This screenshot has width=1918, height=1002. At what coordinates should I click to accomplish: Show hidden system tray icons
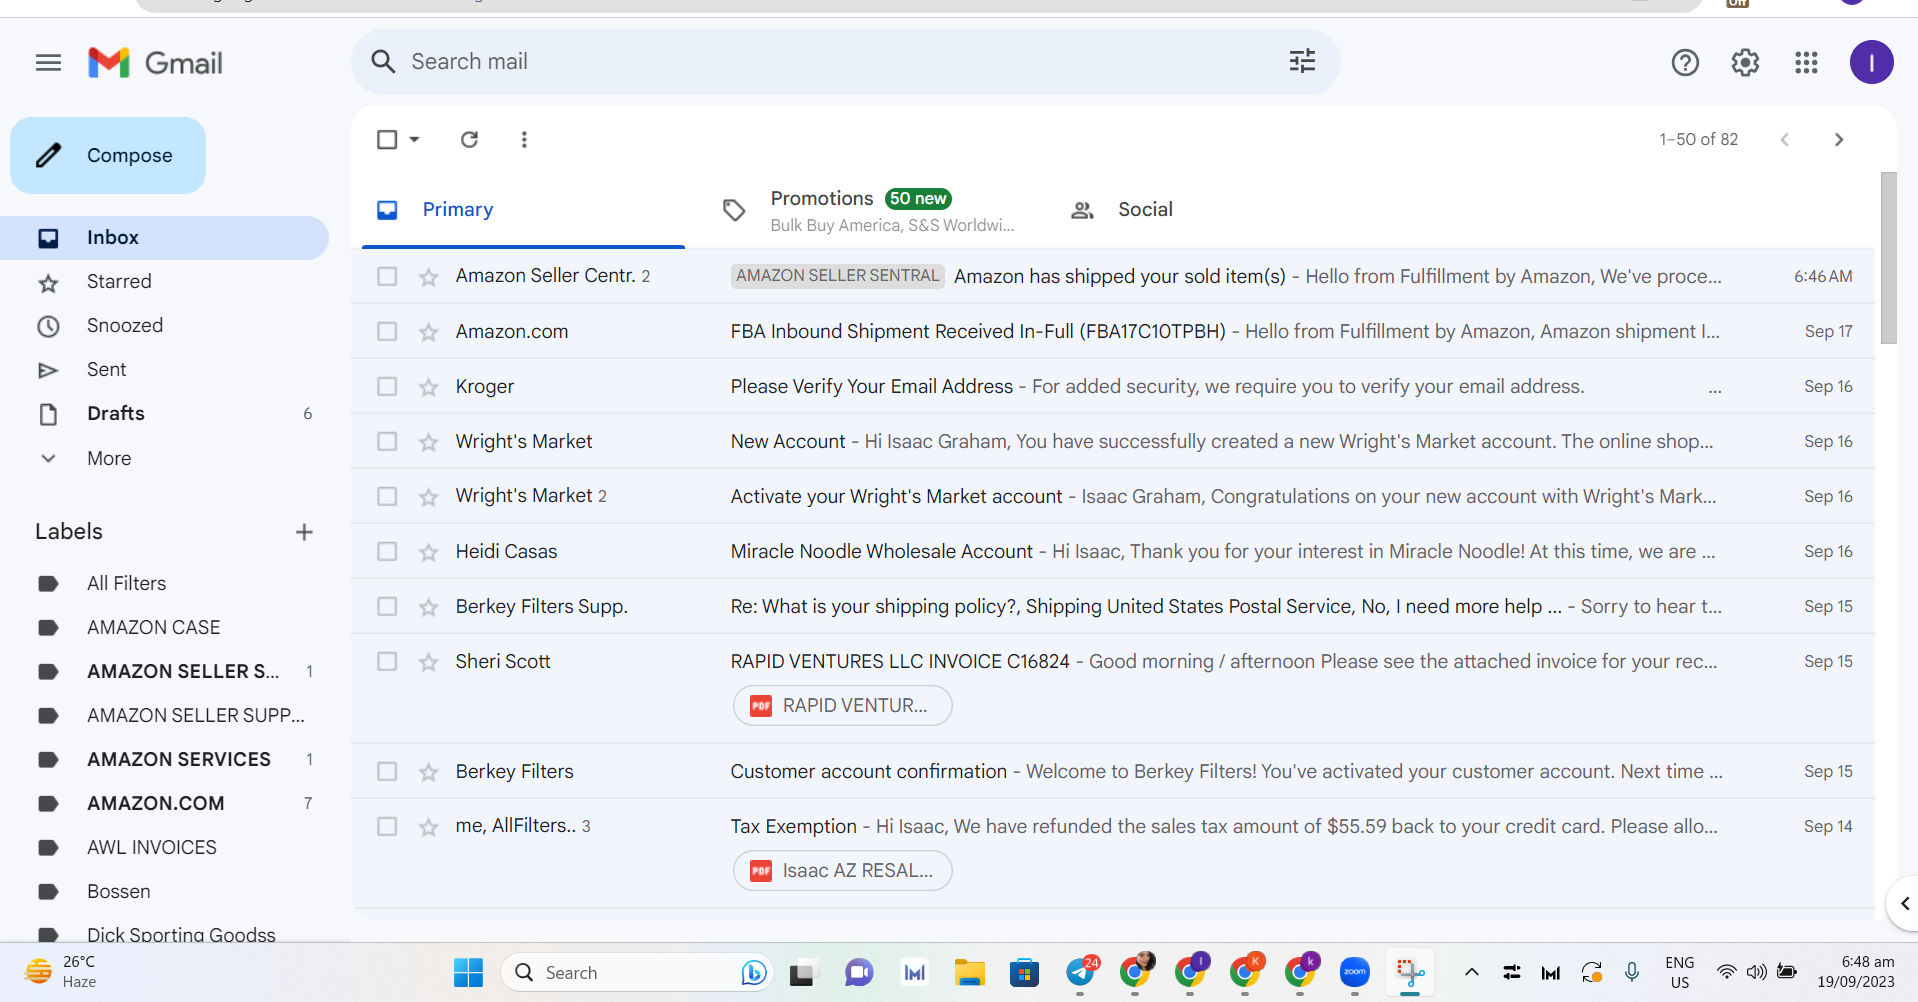tap(1471, 971)
